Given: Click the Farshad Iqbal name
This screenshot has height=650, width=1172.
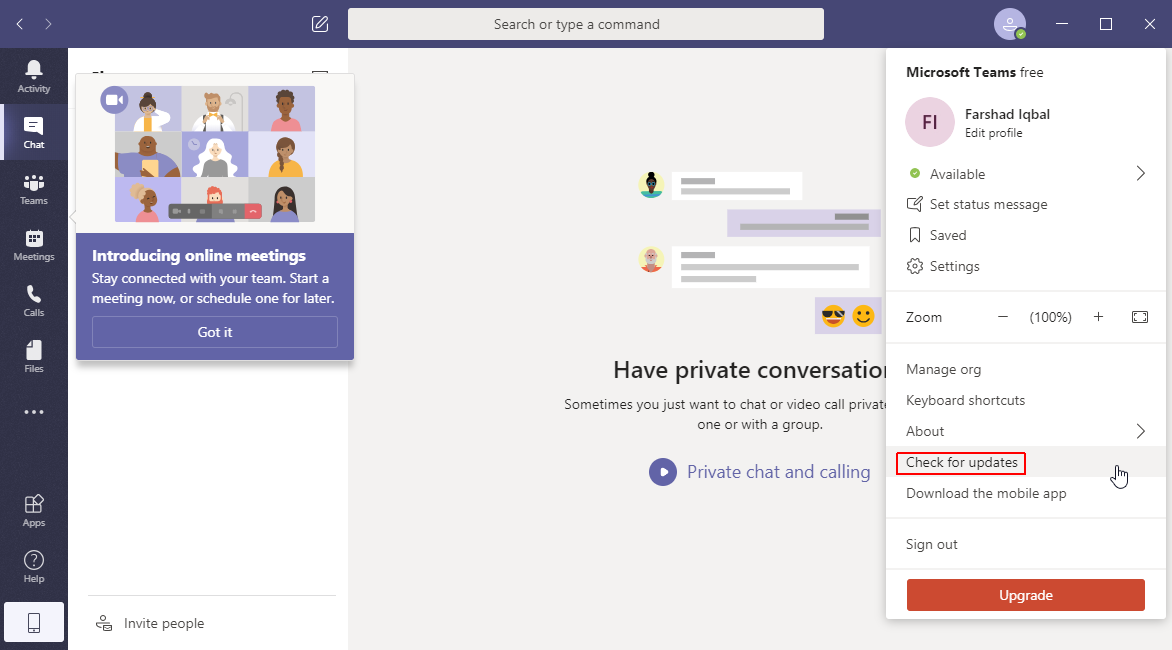Looking at the screenshot, I should [1007, 114].
